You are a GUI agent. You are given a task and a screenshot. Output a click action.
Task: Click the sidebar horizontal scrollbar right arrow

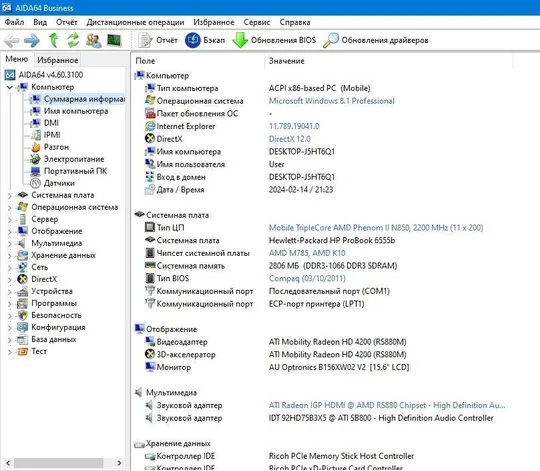click(x=120, y=463)
